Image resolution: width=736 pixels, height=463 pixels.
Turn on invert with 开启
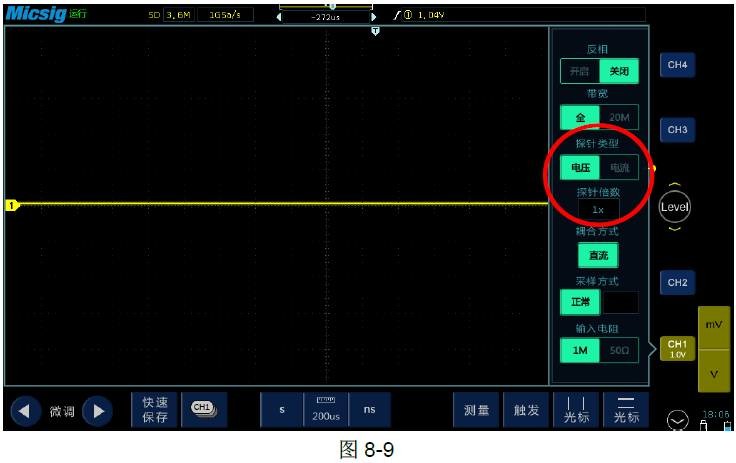click(x=579, y=72)
